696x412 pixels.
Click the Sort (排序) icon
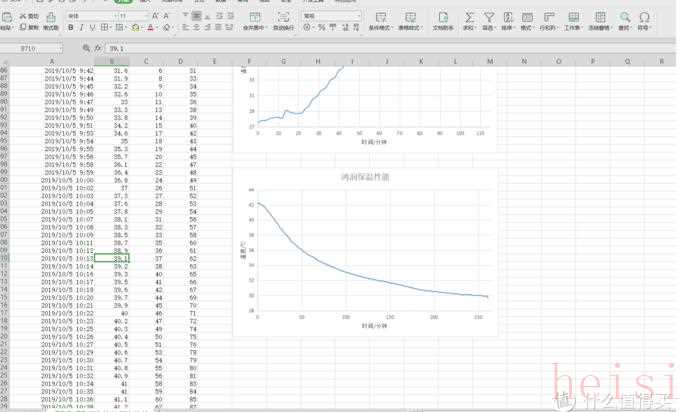(509, 18)
